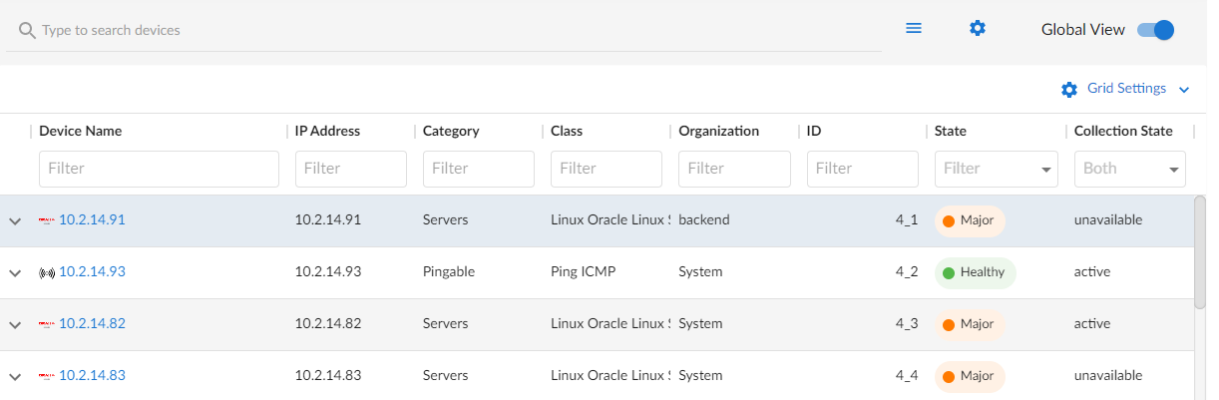1219x400 pixels.
Task: Expand the 10.2.14.93 device row
Action: (x=15, y=273)
